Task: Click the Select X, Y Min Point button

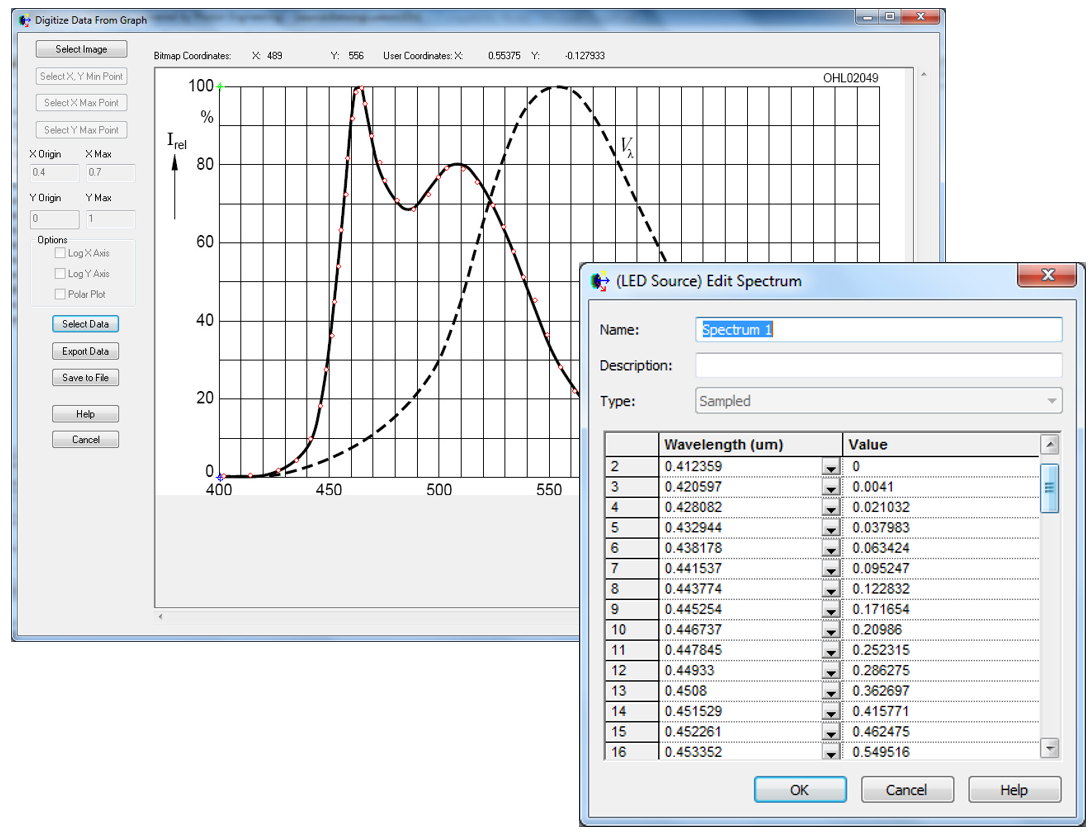Action: pyautogui.click(x=81, y=76)
